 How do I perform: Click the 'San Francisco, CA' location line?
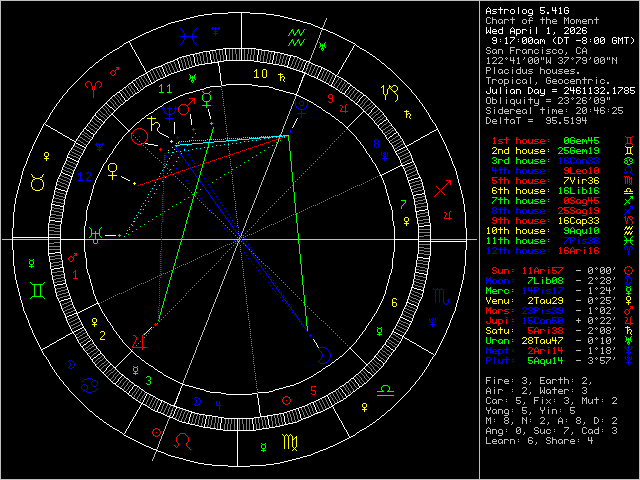(537, 51)
